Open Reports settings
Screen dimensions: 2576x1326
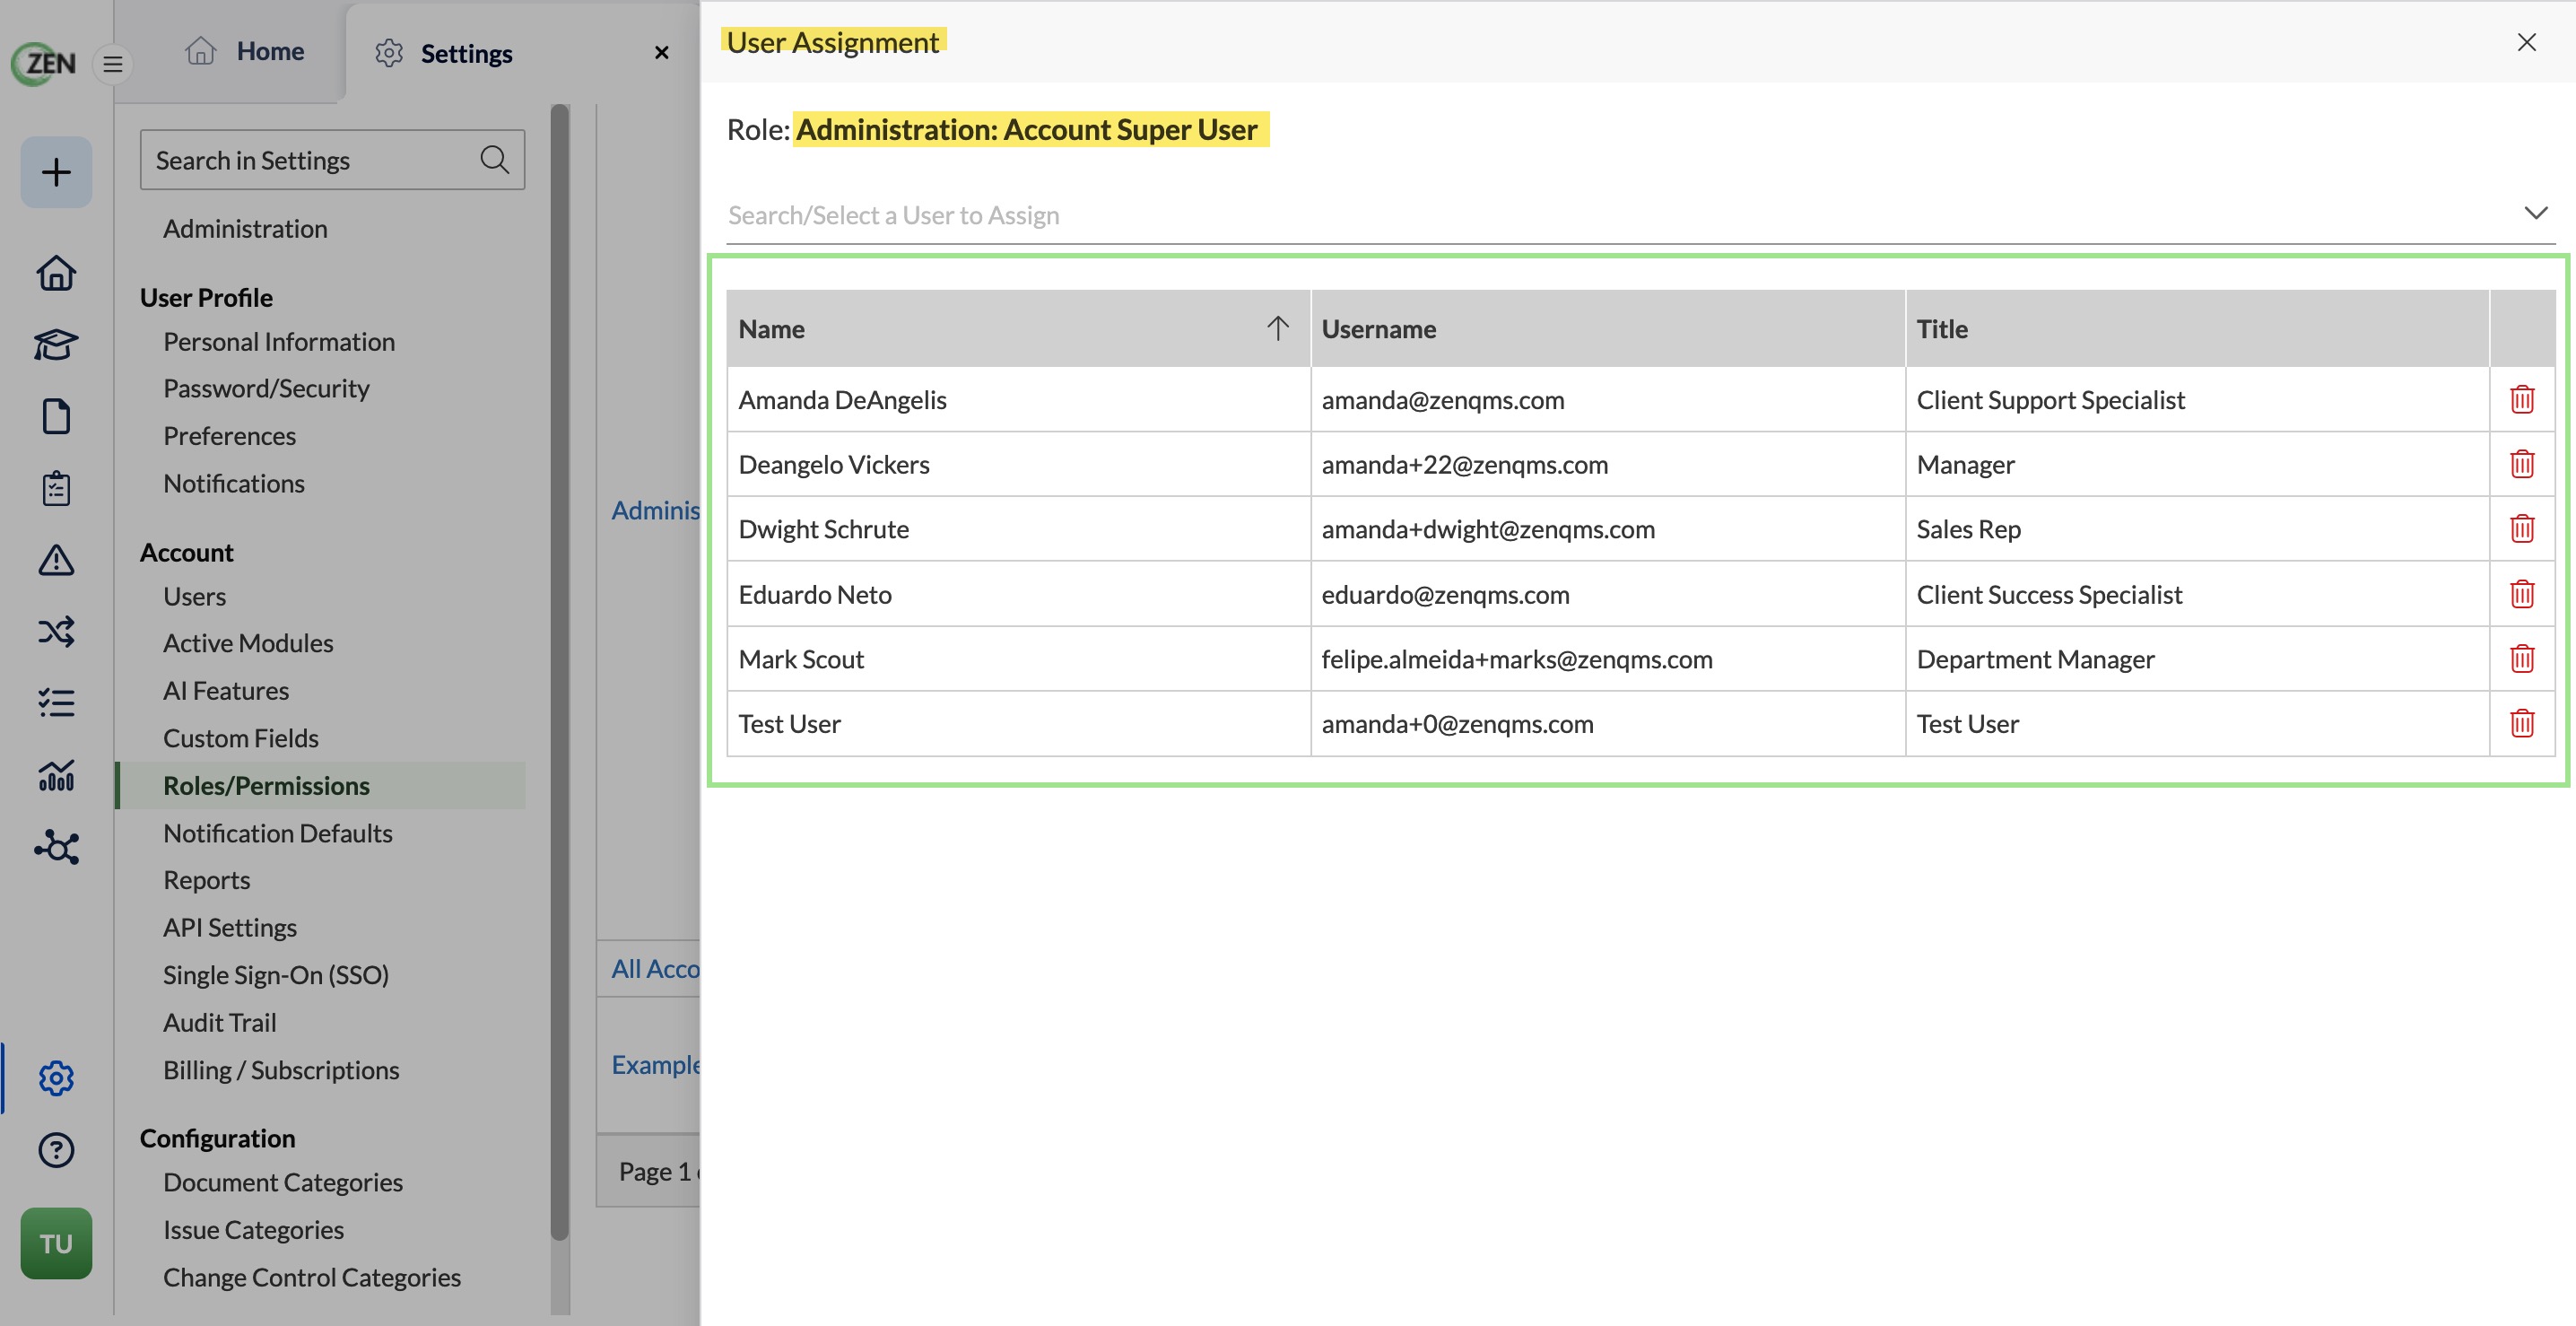(206, 880)
